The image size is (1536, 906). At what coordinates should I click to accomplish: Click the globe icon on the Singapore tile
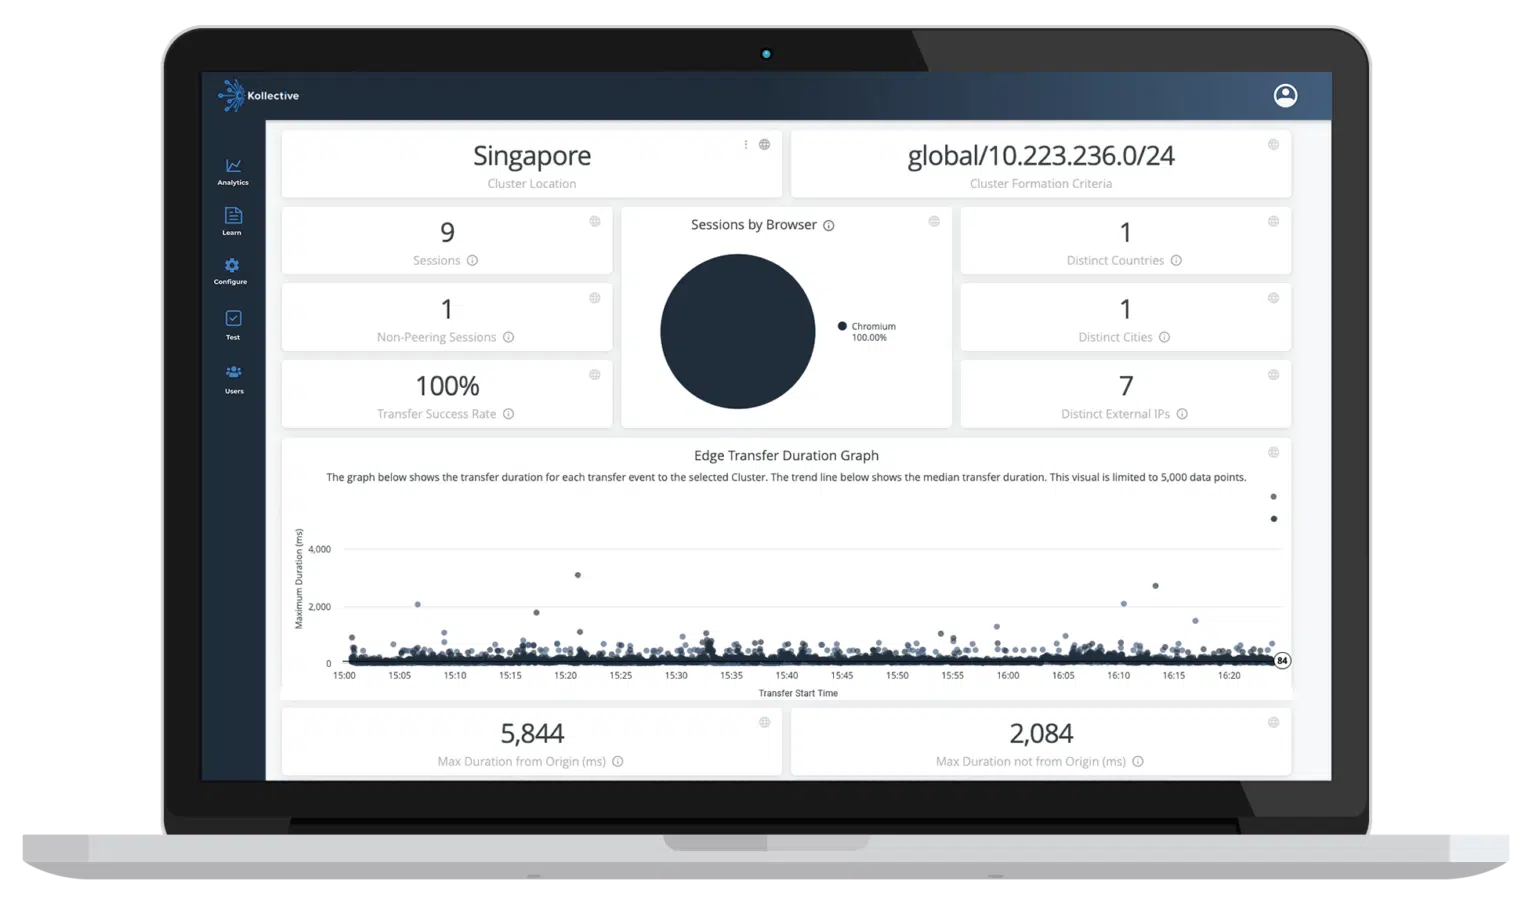[765, 144]
